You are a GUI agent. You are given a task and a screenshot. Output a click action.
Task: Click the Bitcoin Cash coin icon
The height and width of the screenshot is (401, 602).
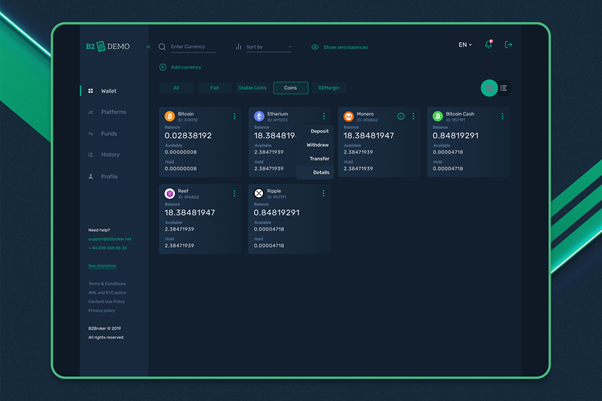[438, 116]
